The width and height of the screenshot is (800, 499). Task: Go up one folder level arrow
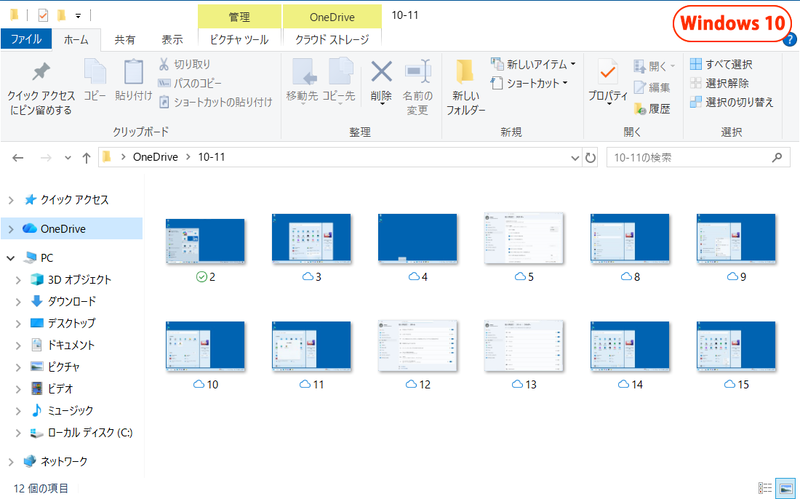coord(86,158)
